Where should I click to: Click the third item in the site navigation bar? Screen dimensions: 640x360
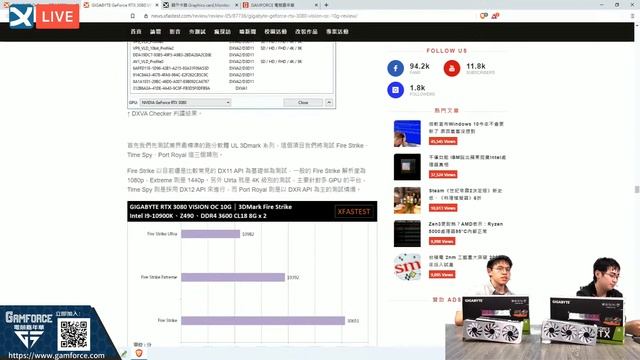[x=175, y=31]
